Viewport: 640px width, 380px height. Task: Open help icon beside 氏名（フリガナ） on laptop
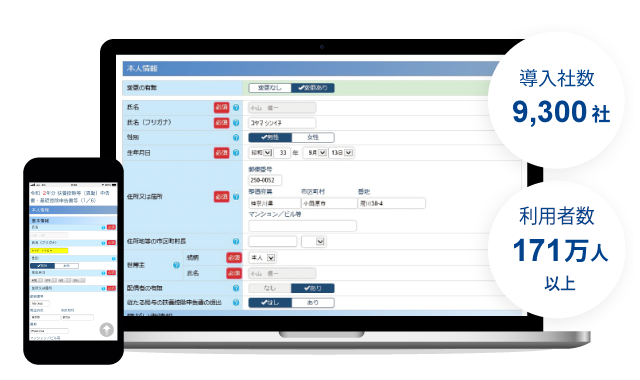(x=236, y=122)
